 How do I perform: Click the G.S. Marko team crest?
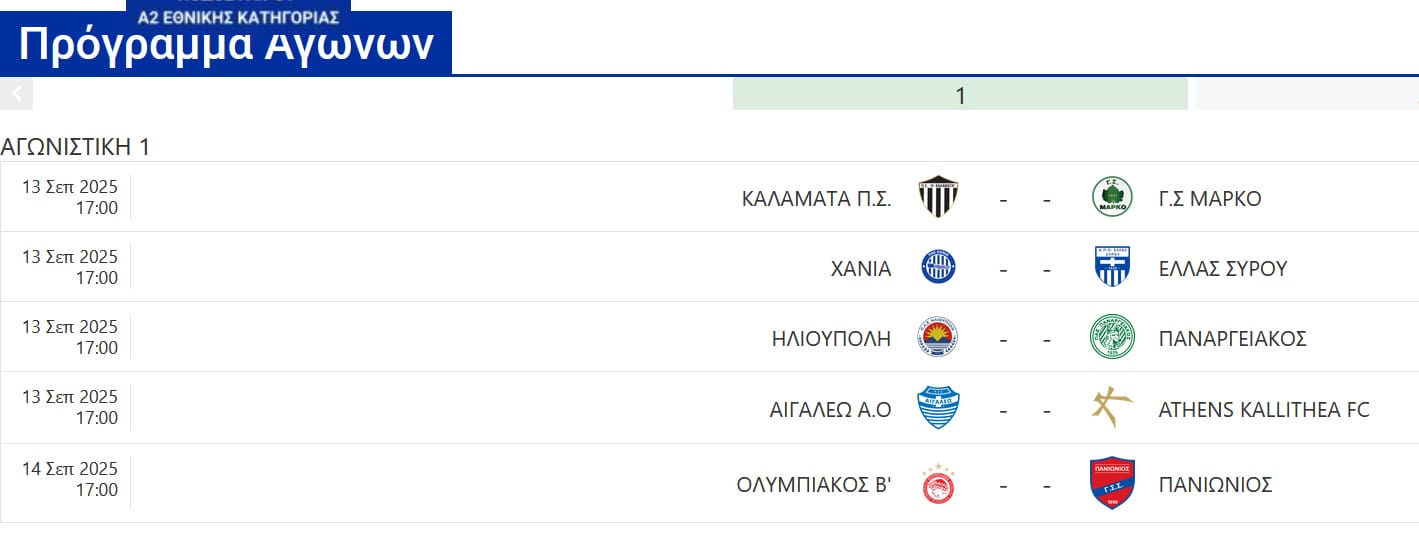click(x=1112, y=197)
